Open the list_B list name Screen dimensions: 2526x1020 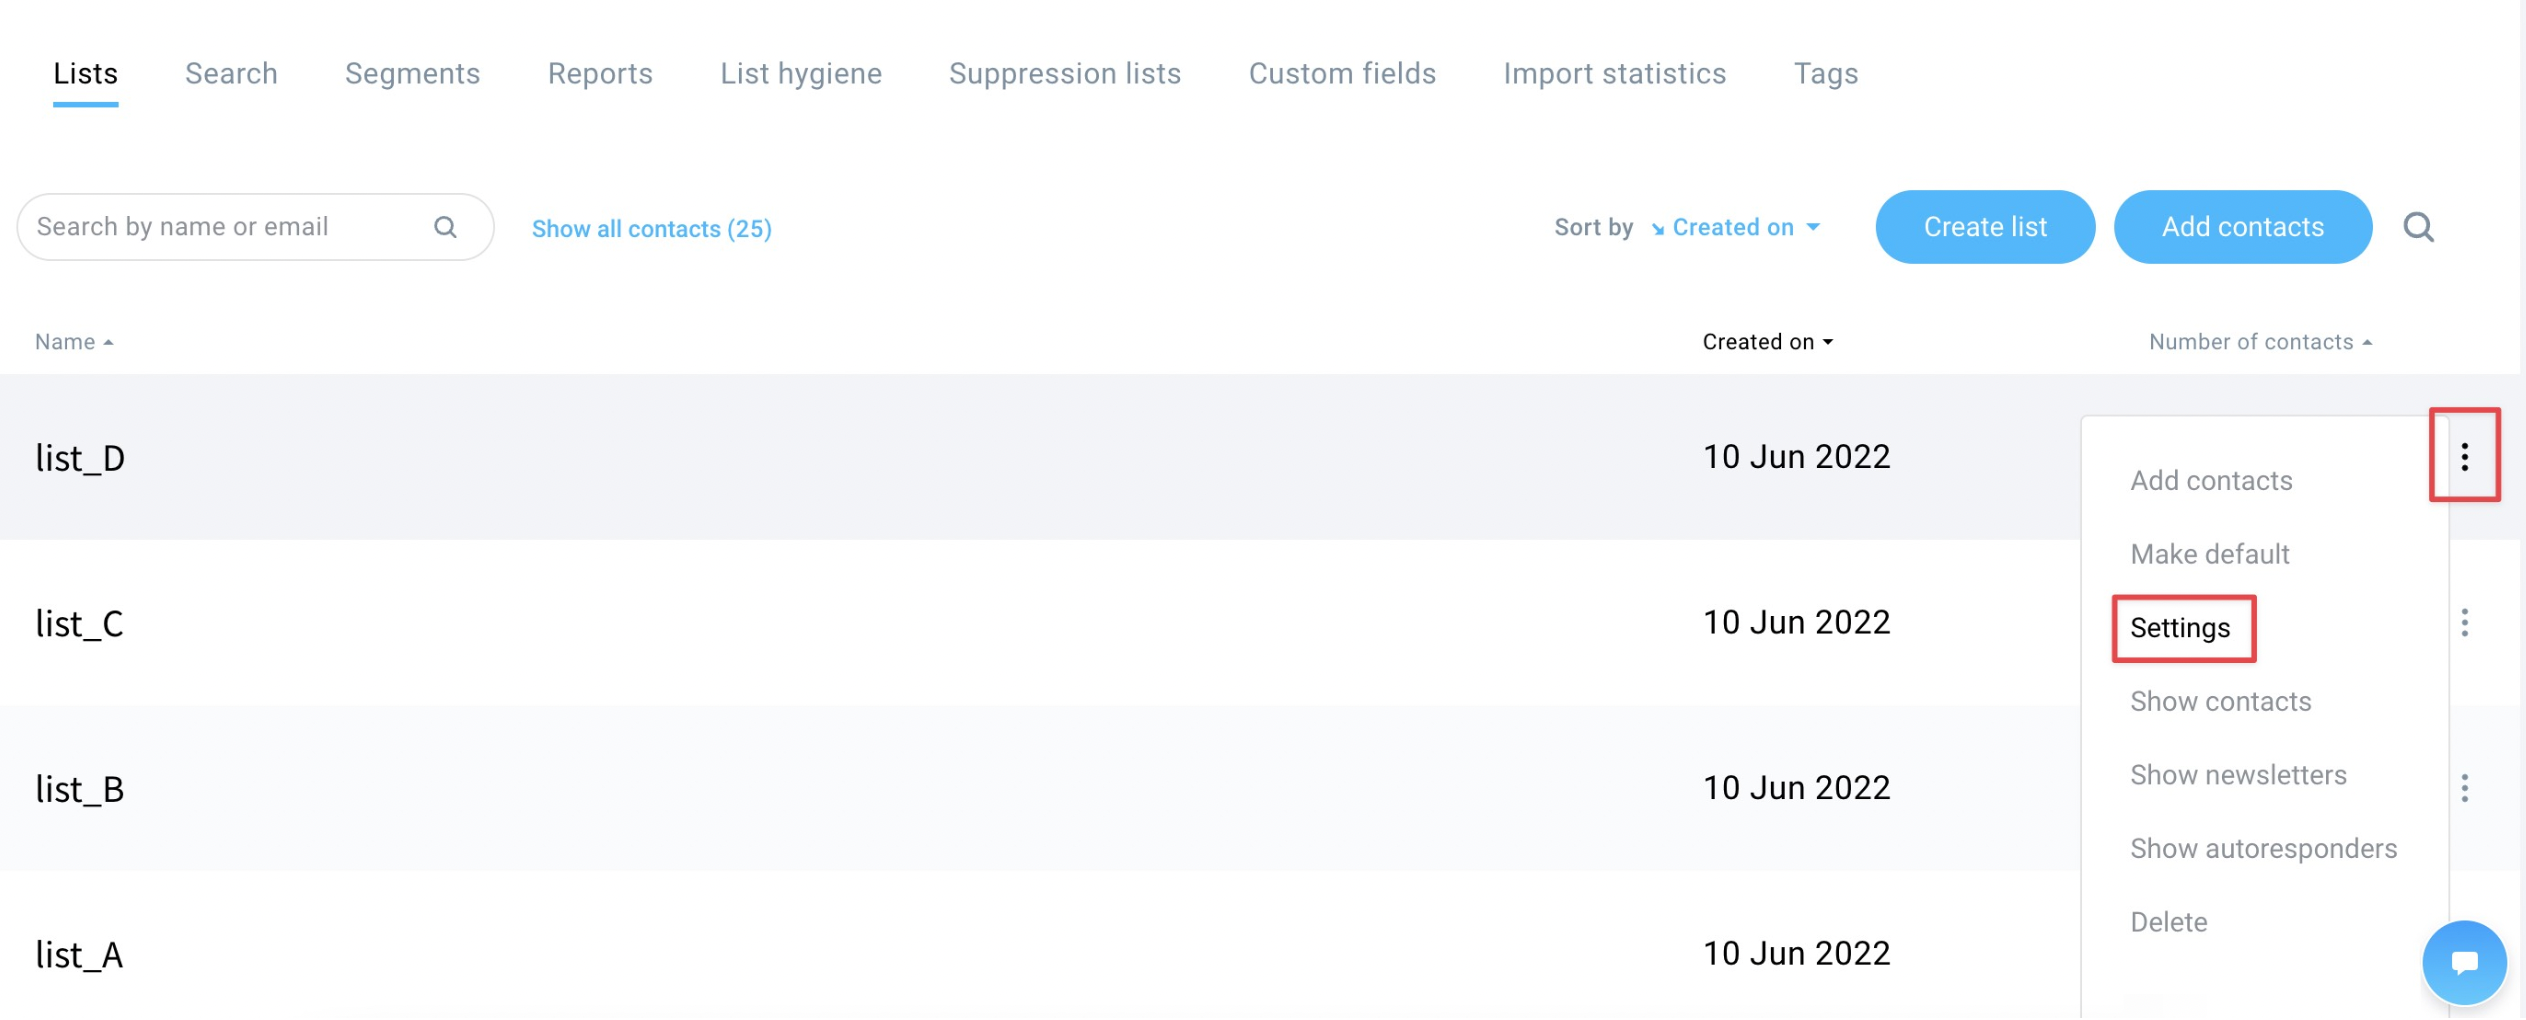coord(79,790)
